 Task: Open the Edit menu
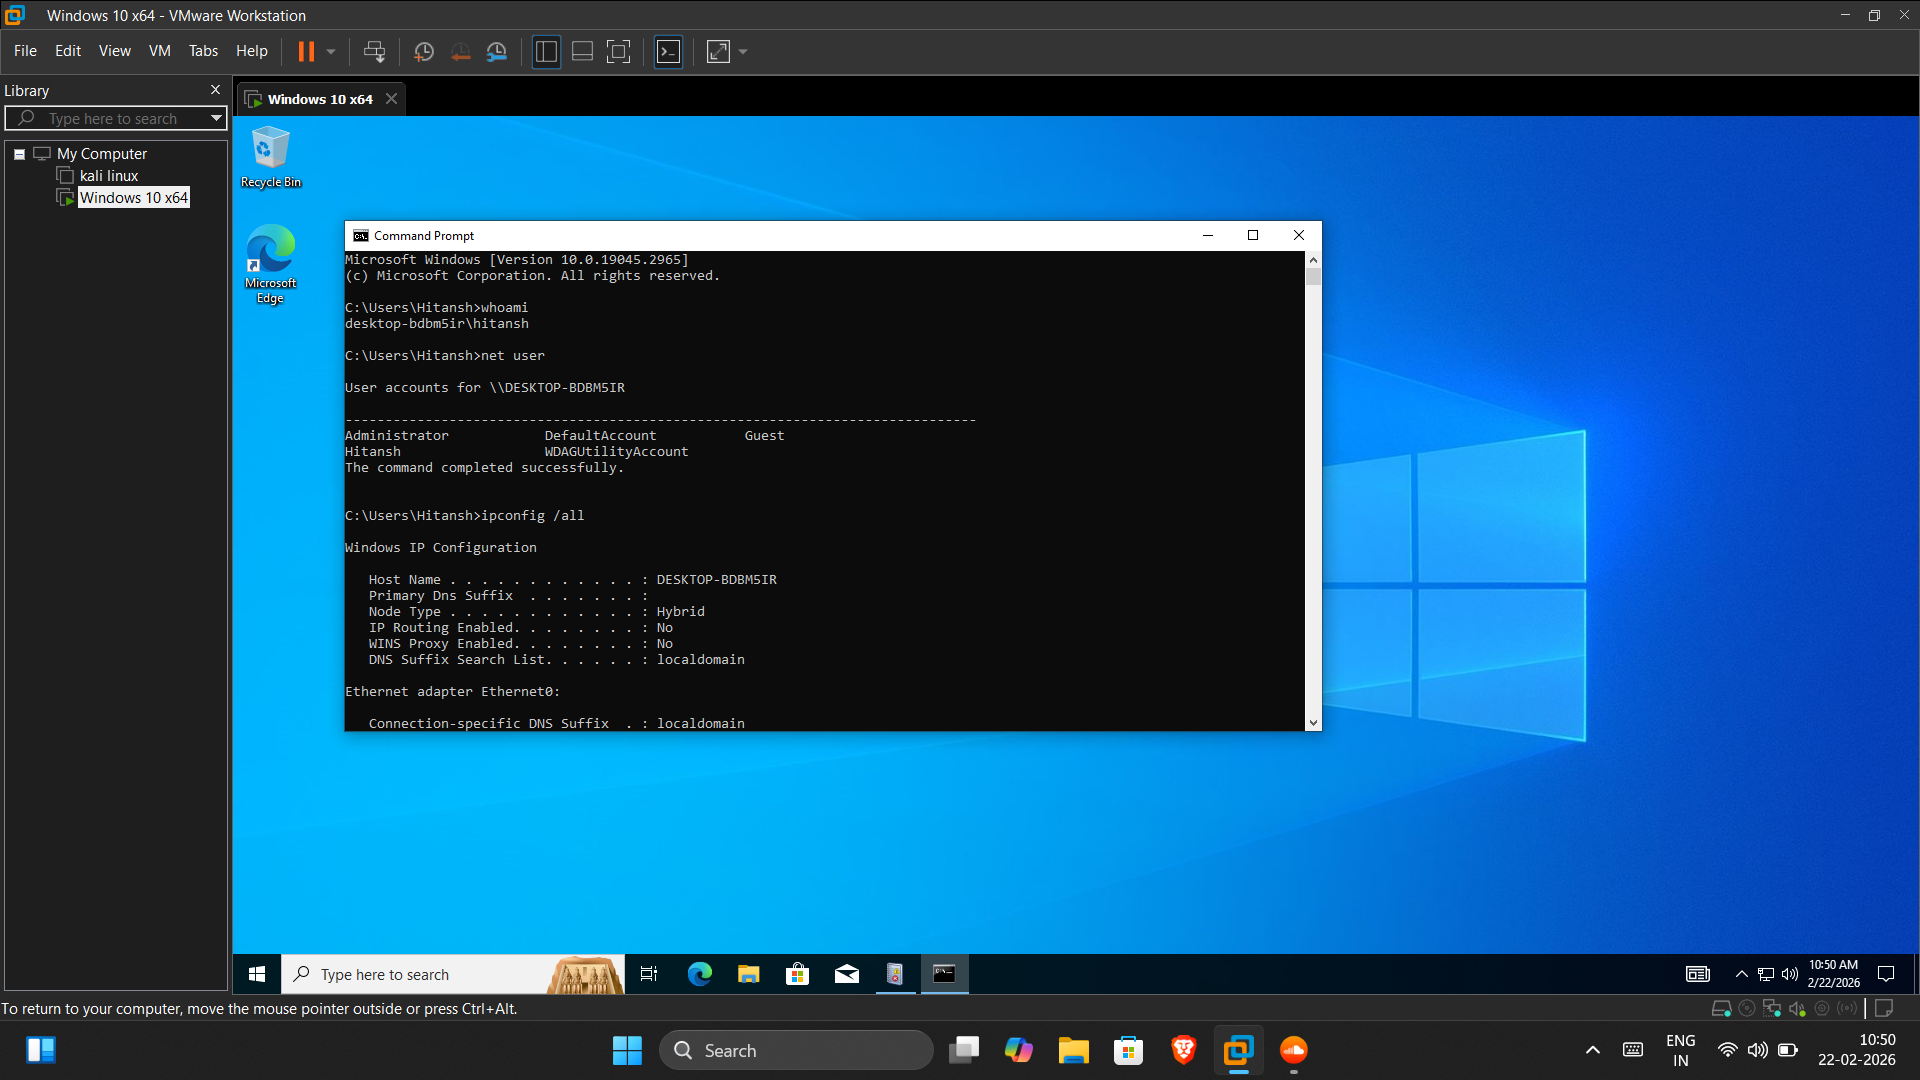(x=68, y=51)
